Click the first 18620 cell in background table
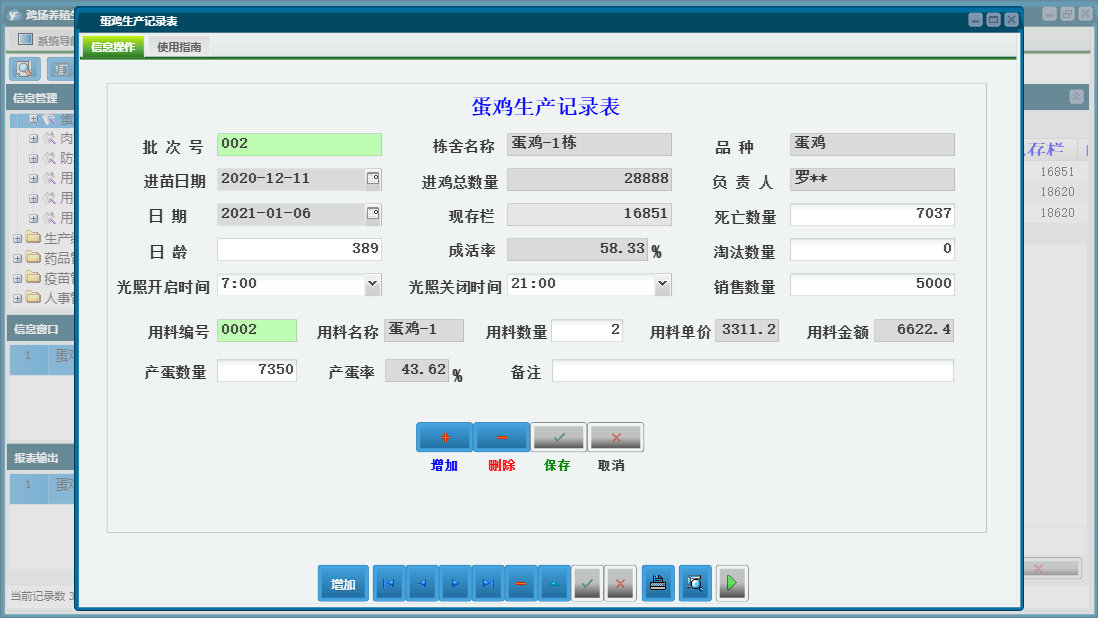Screen dimensions: 1098x618 click(x=1057, y=192)
